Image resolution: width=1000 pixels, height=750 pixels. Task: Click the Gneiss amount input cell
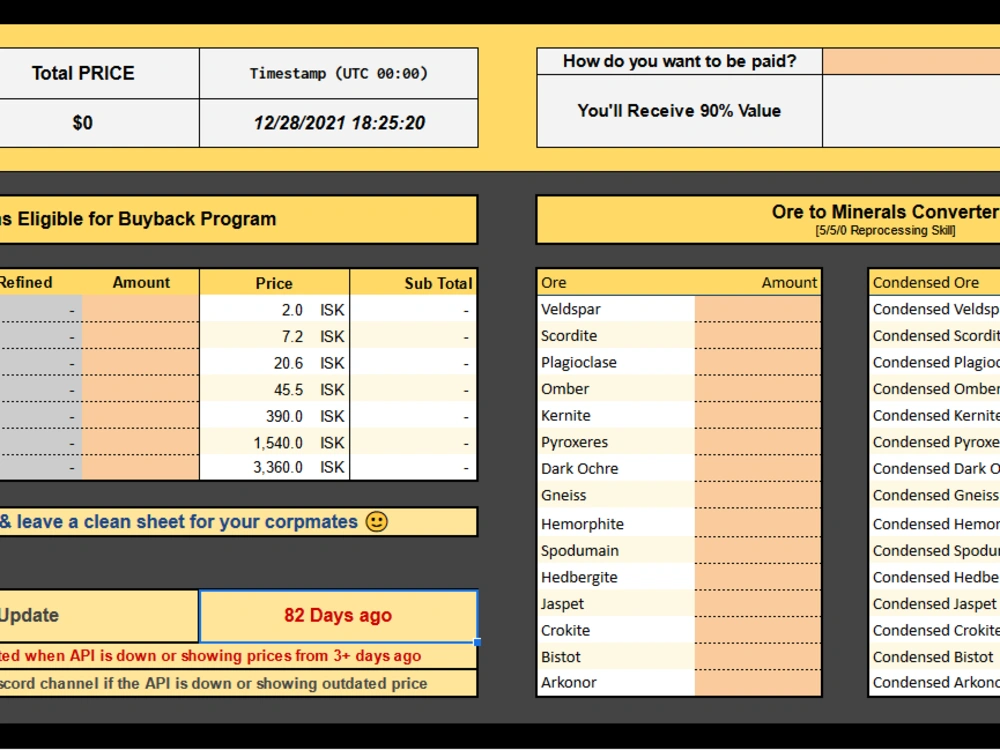coord(758,495)
